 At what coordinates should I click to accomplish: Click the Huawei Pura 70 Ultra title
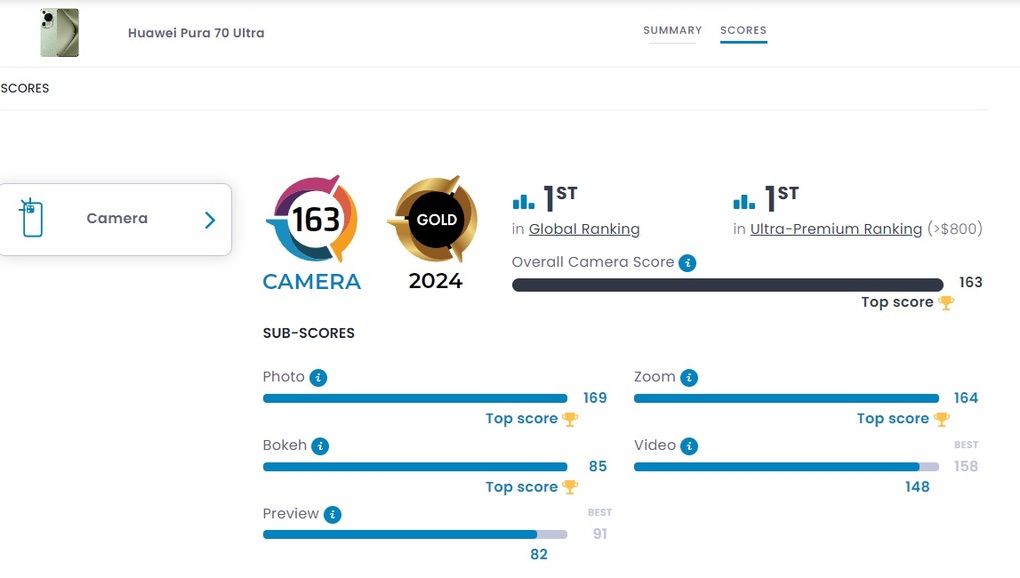click(196, 33)
